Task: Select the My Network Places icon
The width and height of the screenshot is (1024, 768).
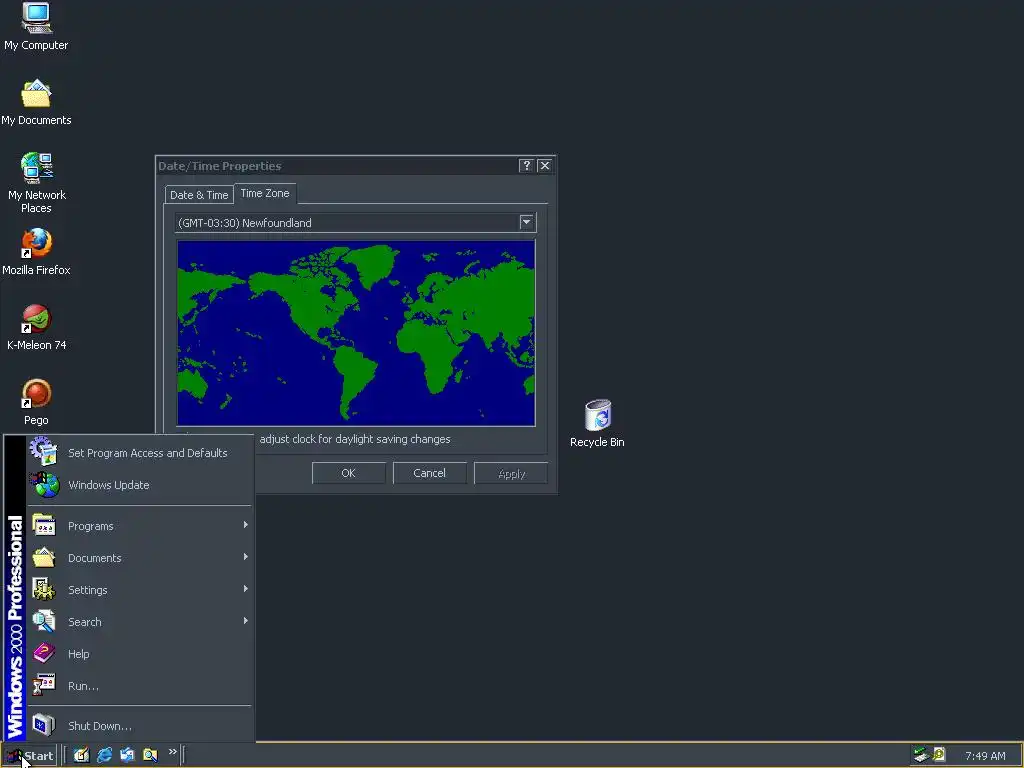Action: pyautogui.click(x=36, y=183)
